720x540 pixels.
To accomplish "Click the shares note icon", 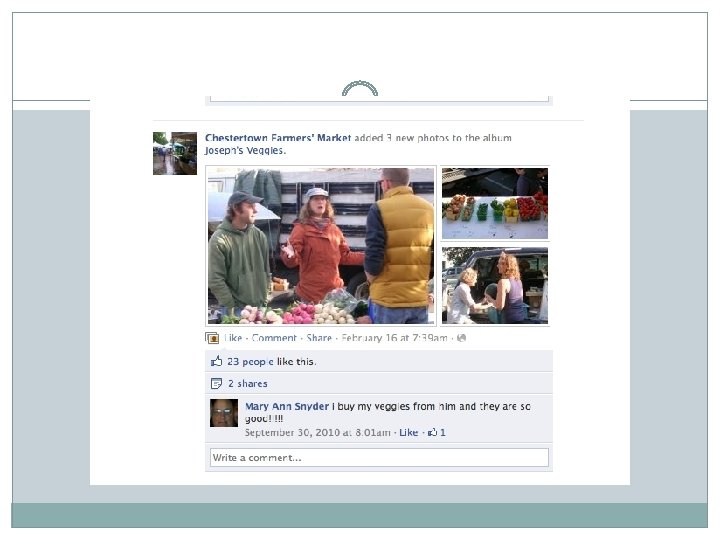I will 216,383.
